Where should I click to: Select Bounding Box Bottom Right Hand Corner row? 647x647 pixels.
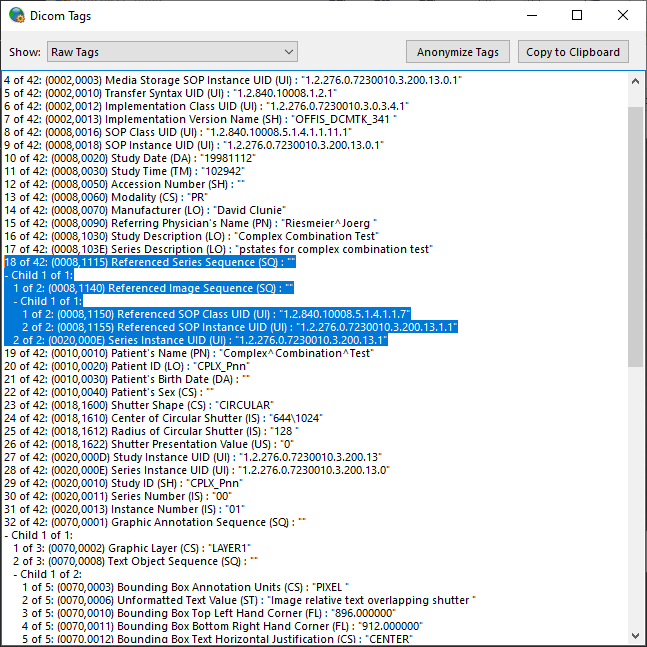(222, 626)
